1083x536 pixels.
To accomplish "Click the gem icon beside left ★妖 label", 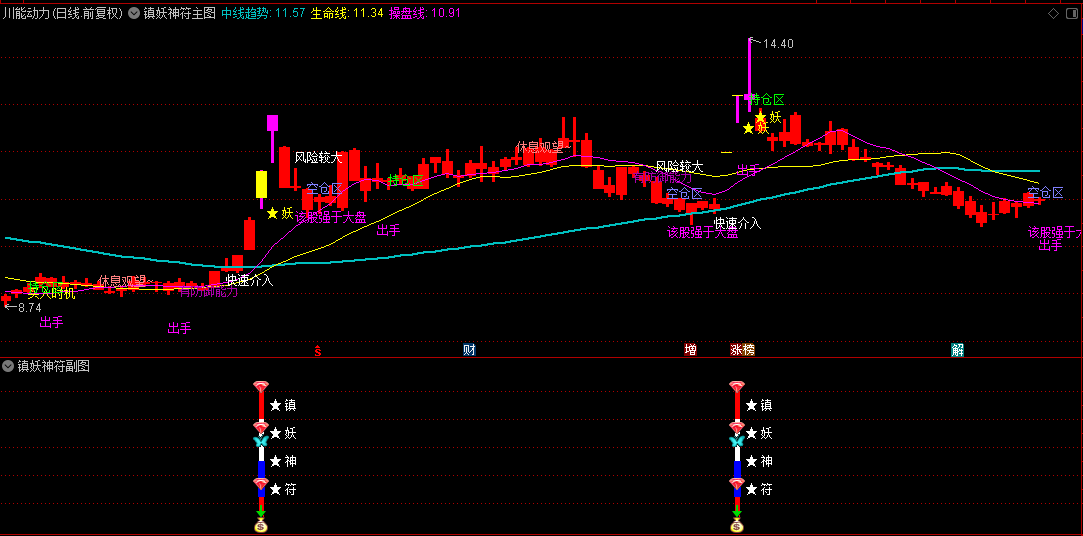I will [260, 428].
